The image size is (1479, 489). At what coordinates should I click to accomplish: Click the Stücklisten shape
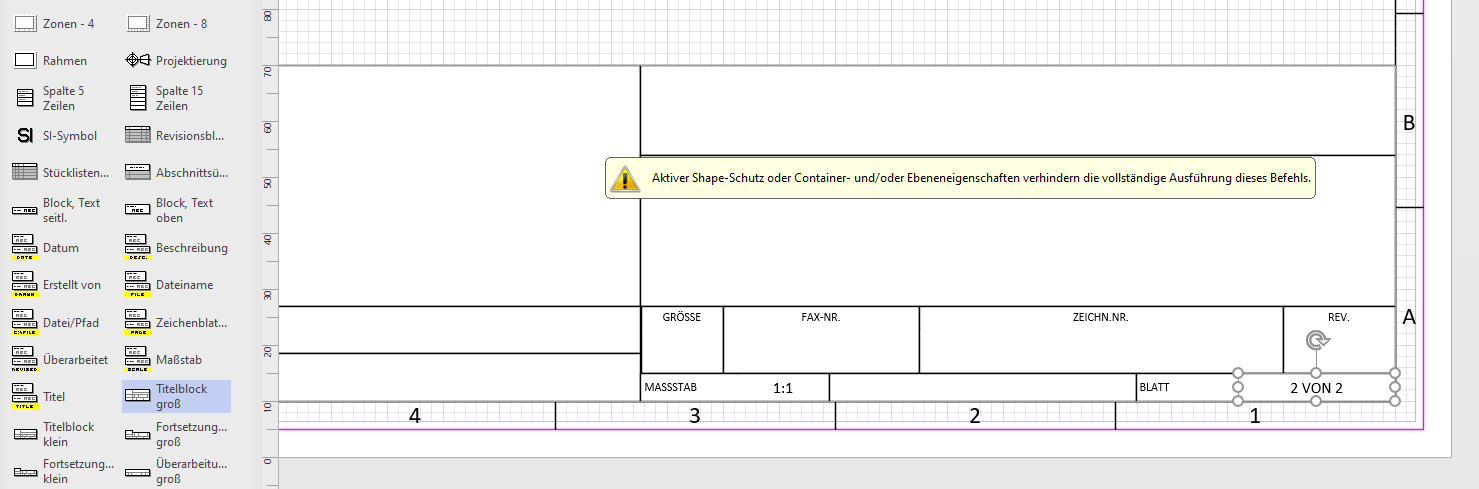tap(62, 173)
